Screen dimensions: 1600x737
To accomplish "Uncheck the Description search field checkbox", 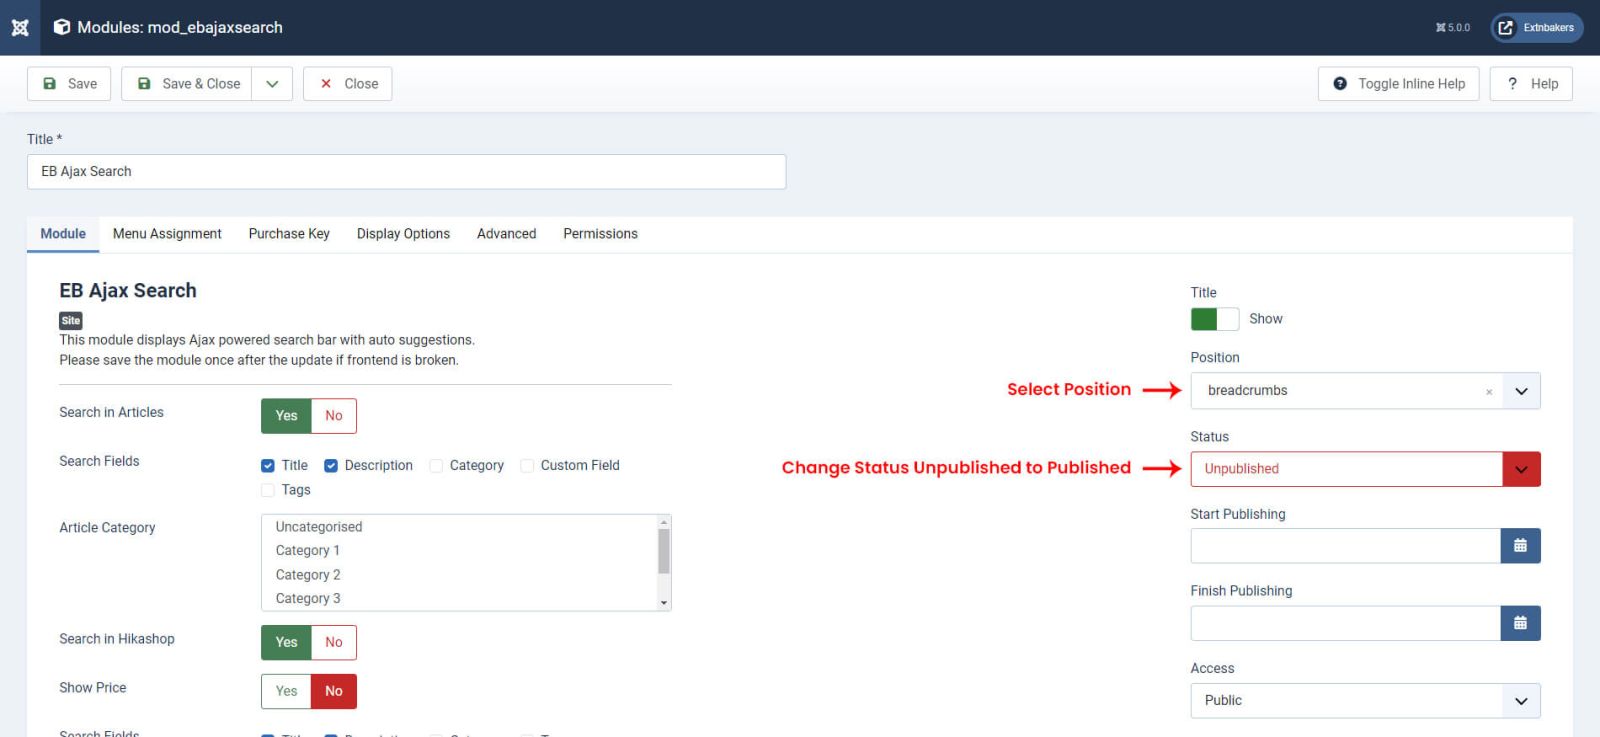I will point(331,466).
